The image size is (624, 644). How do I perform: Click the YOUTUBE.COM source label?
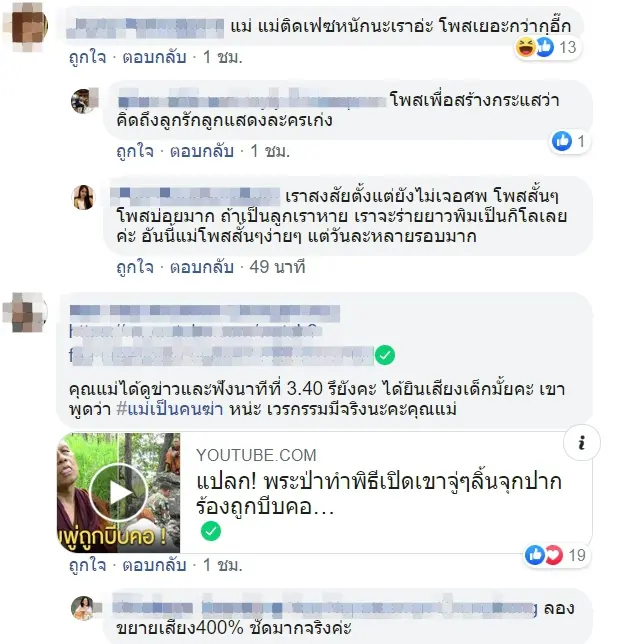coord(256,455)
